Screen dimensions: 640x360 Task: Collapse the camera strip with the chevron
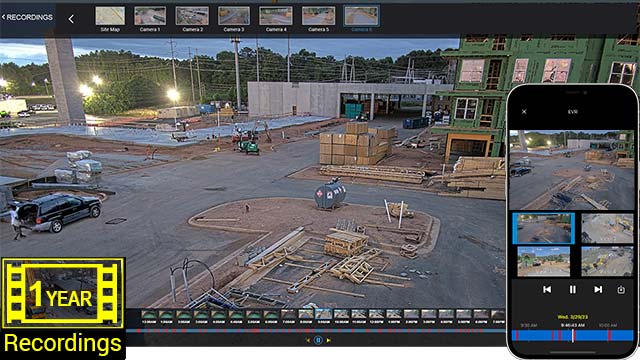71,19
